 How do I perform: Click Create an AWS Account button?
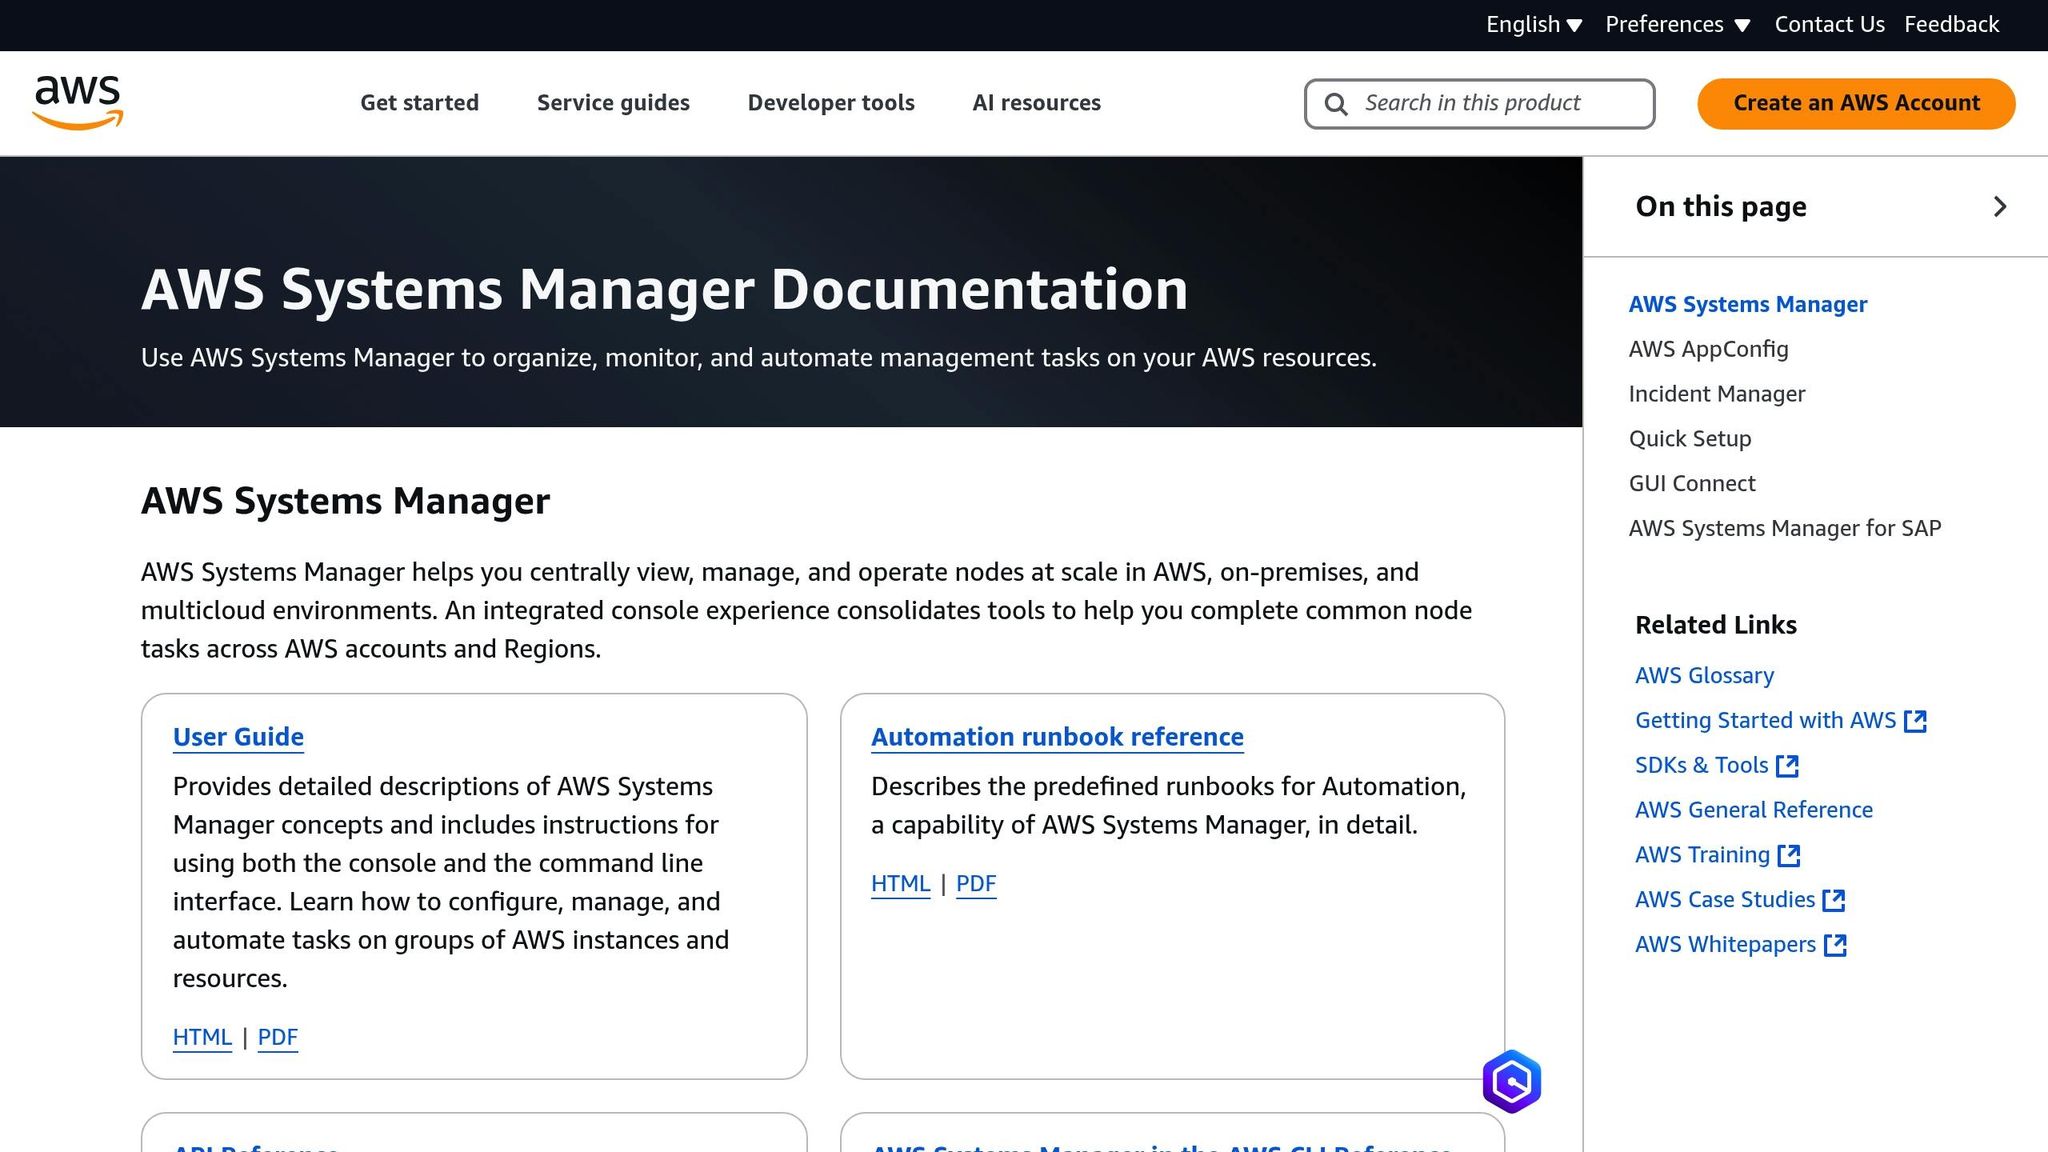(1856, 103)
